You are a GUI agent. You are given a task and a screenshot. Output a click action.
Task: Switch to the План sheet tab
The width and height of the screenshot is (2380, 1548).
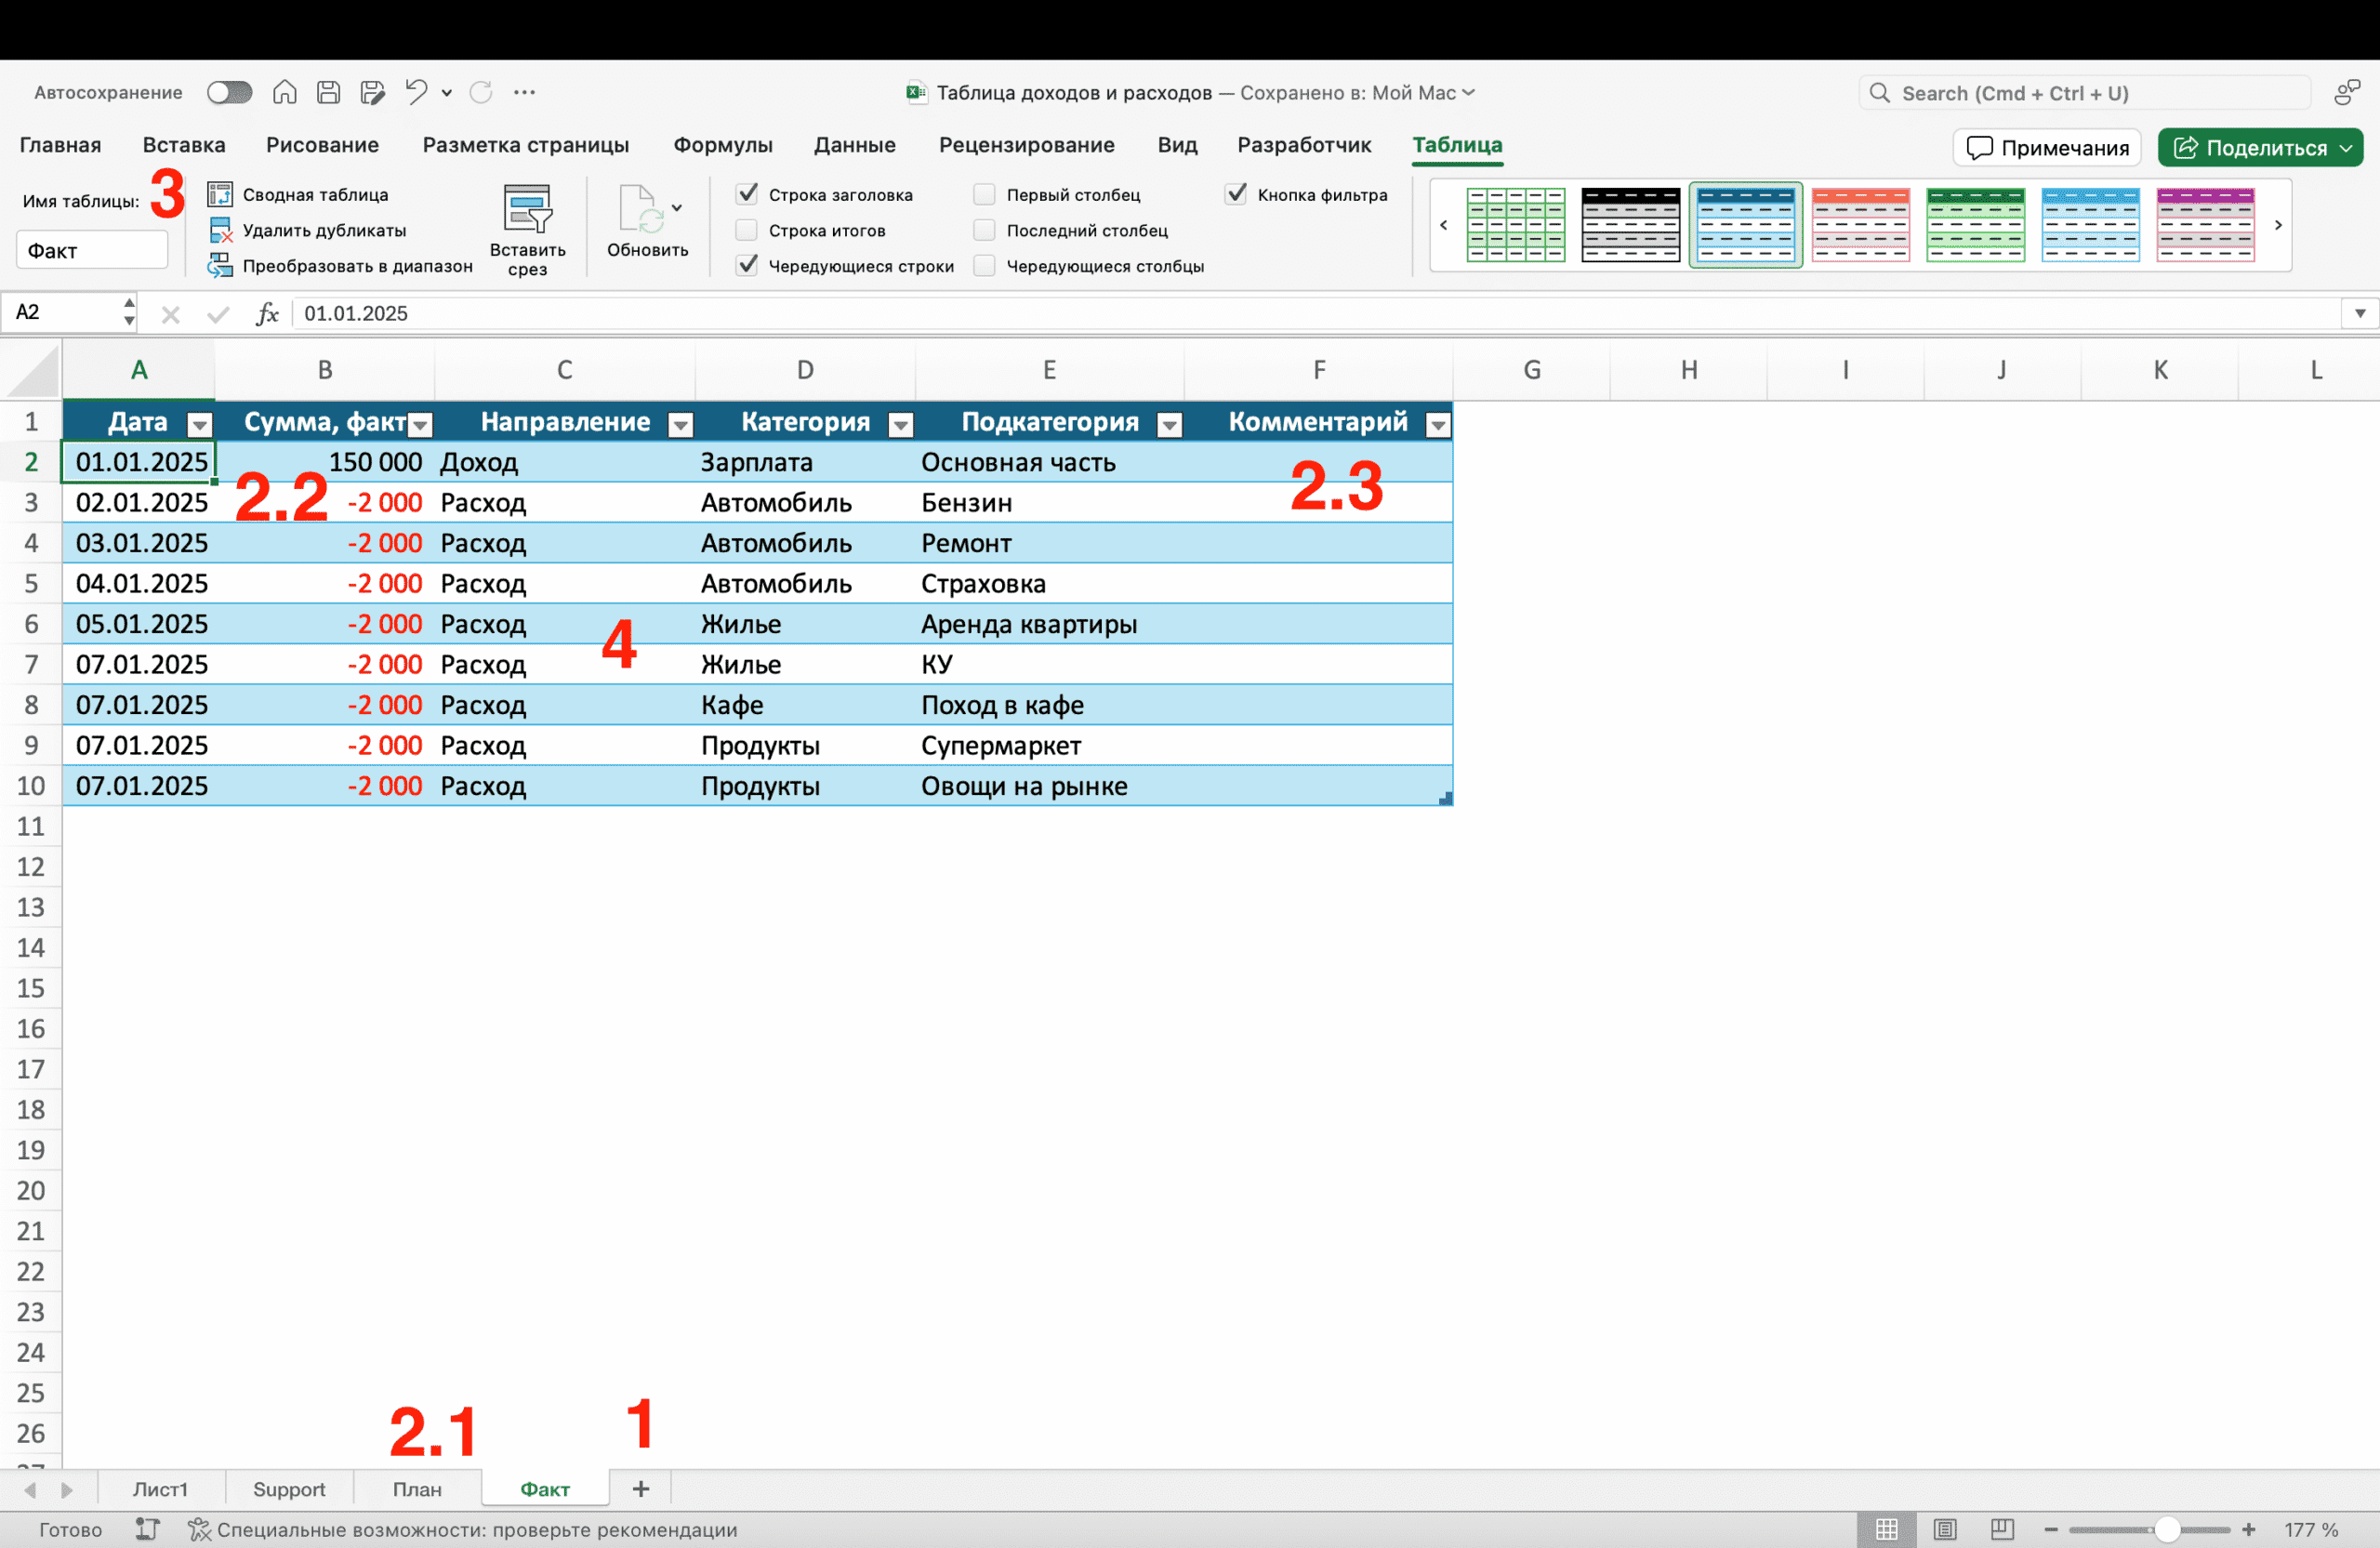[417, 1489]
